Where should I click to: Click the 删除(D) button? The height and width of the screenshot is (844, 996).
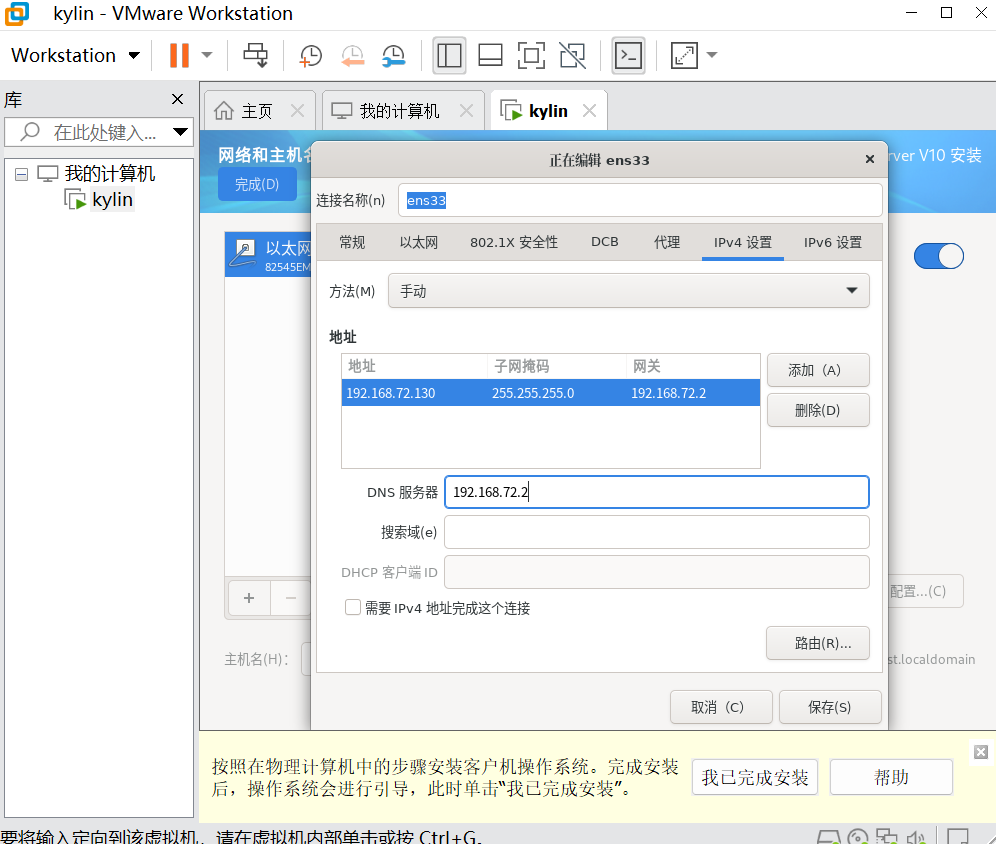(818, 410)
